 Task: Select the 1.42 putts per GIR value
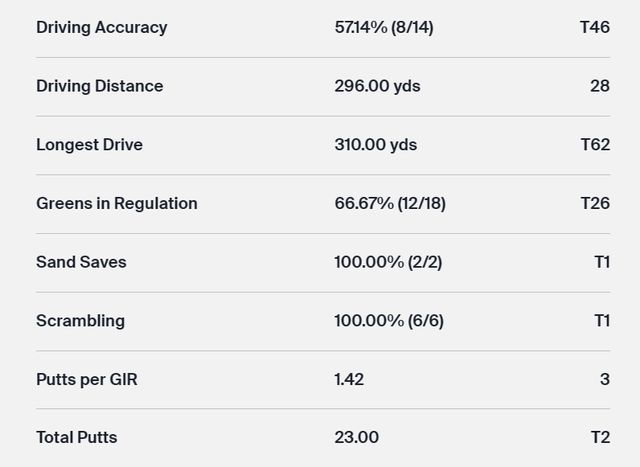pos(349,379)
